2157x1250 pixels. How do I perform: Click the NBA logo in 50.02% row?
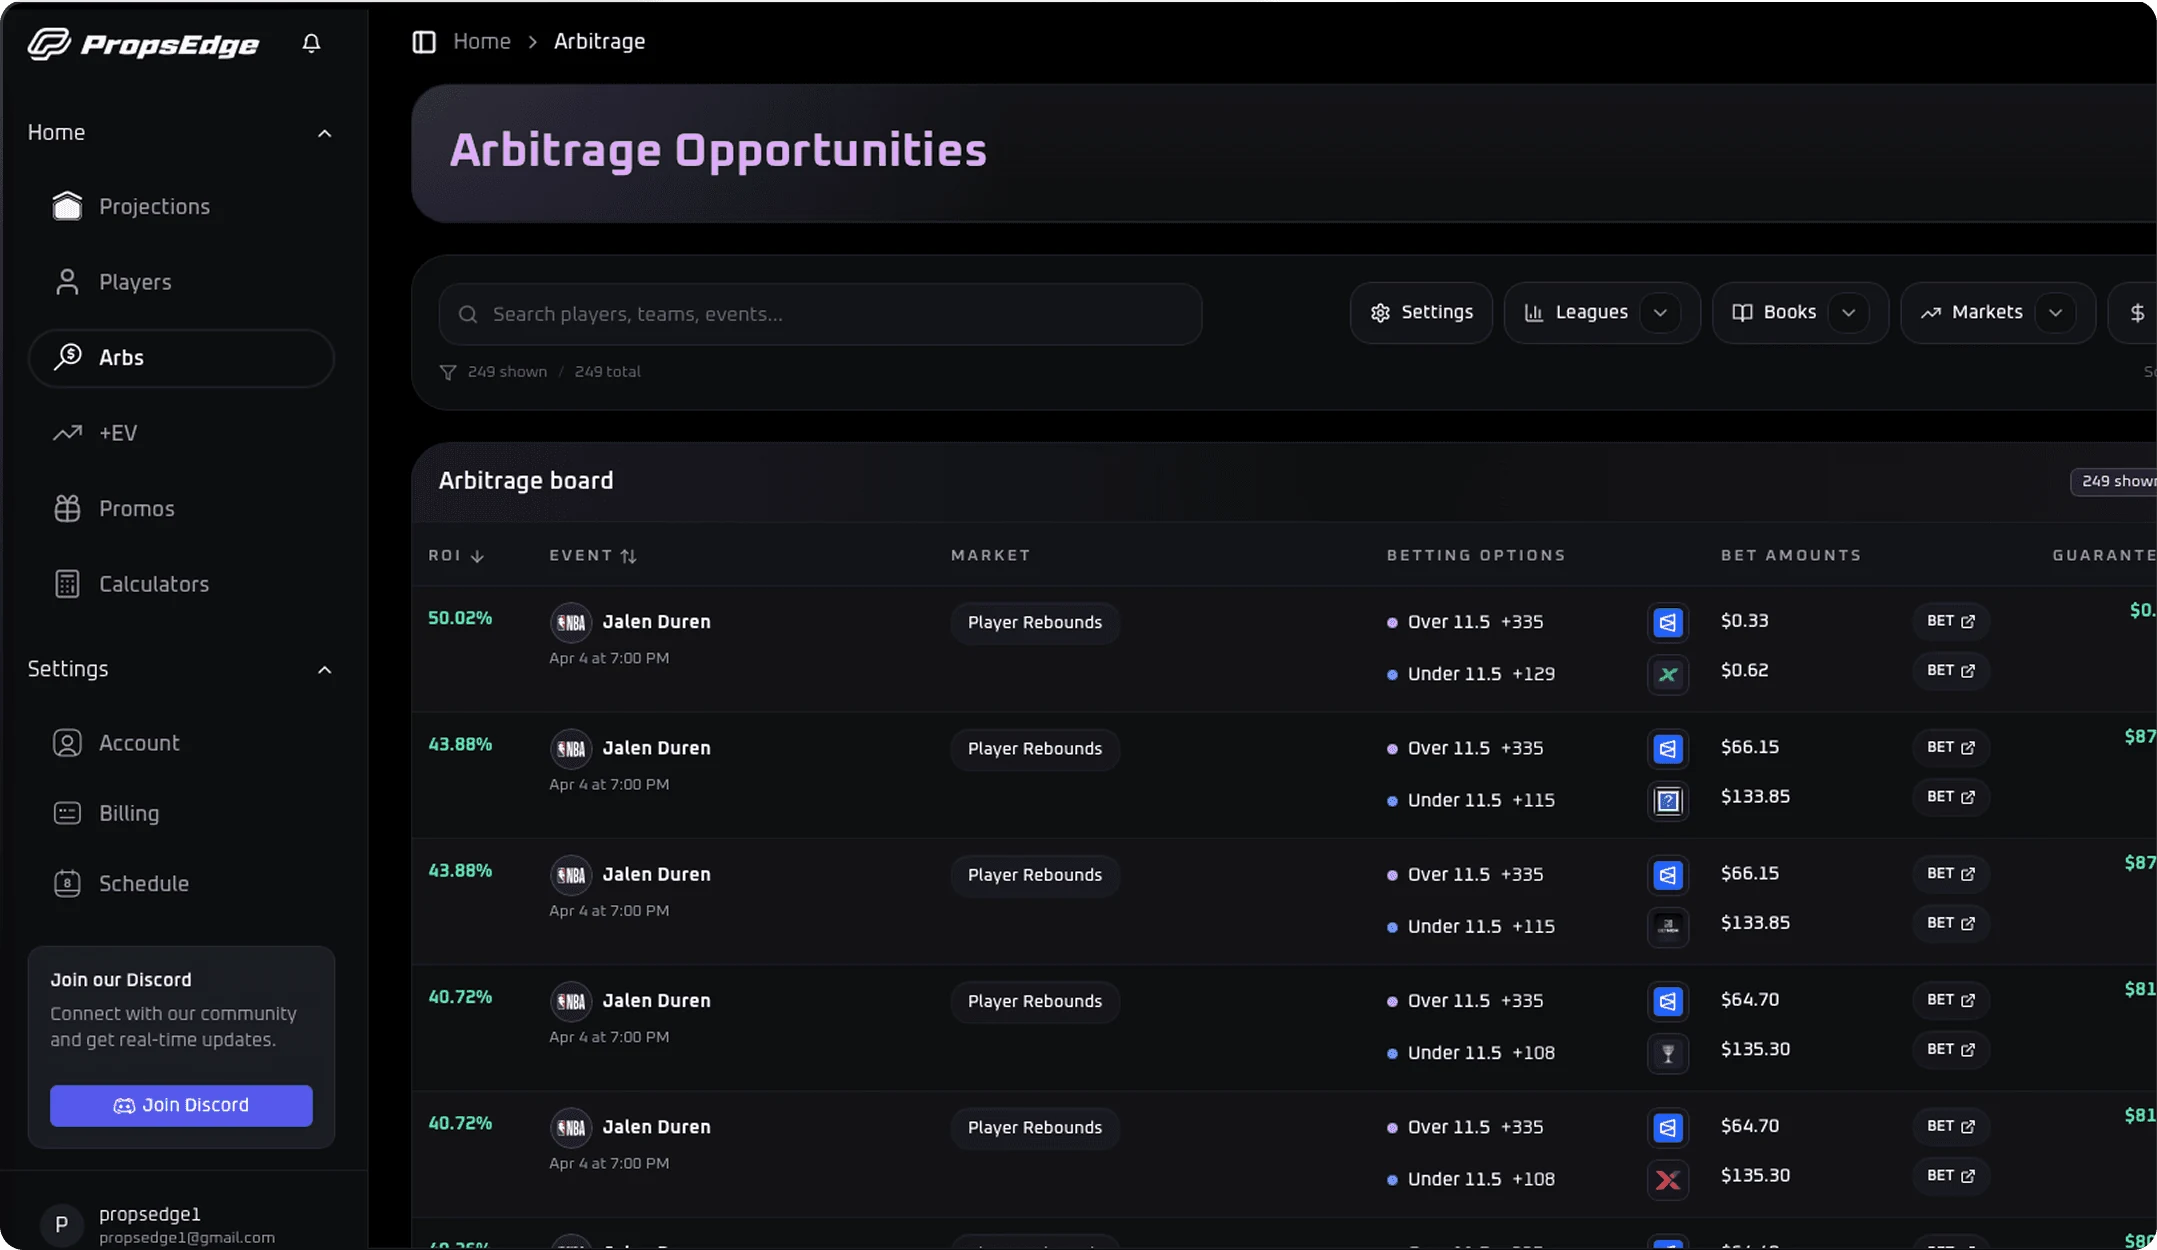(571, 622)
